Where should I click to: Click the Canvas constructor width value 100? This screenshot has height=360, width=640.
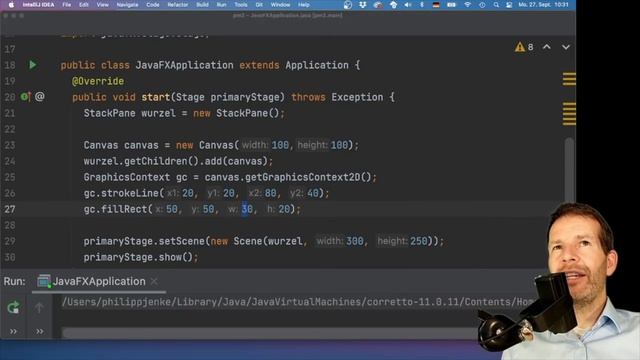tap(280, 145)
